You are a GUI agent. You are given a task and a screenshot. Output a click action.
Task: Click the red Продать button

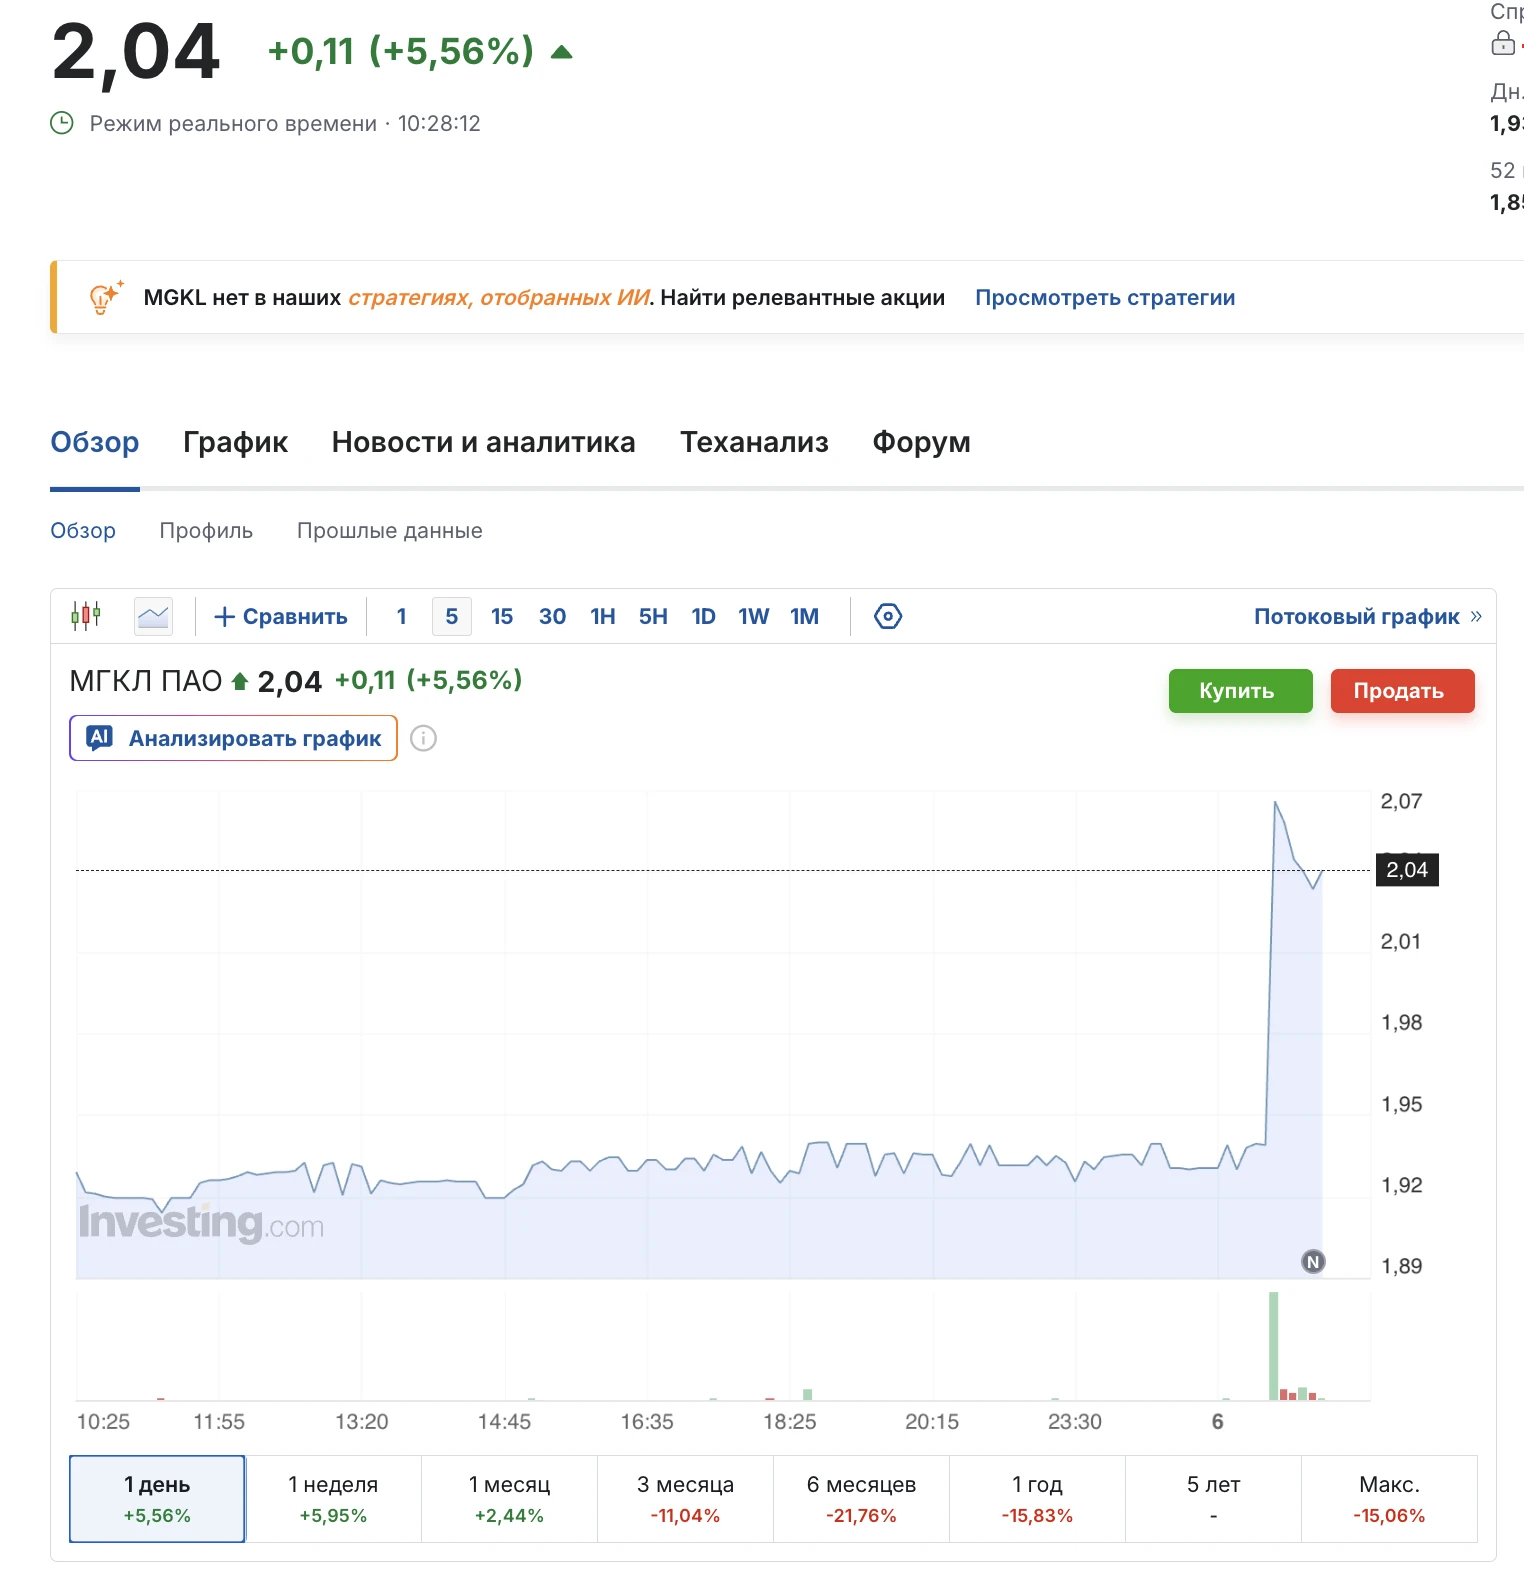(1402, 691)
